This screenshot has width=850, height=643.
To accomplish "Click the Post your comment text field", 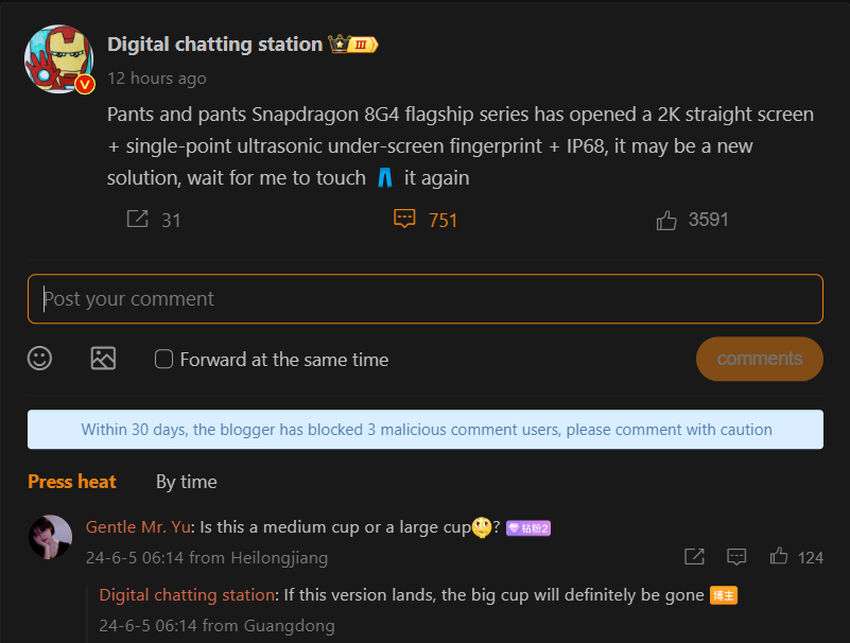I will pyautogui.click(x=425, y=299).
